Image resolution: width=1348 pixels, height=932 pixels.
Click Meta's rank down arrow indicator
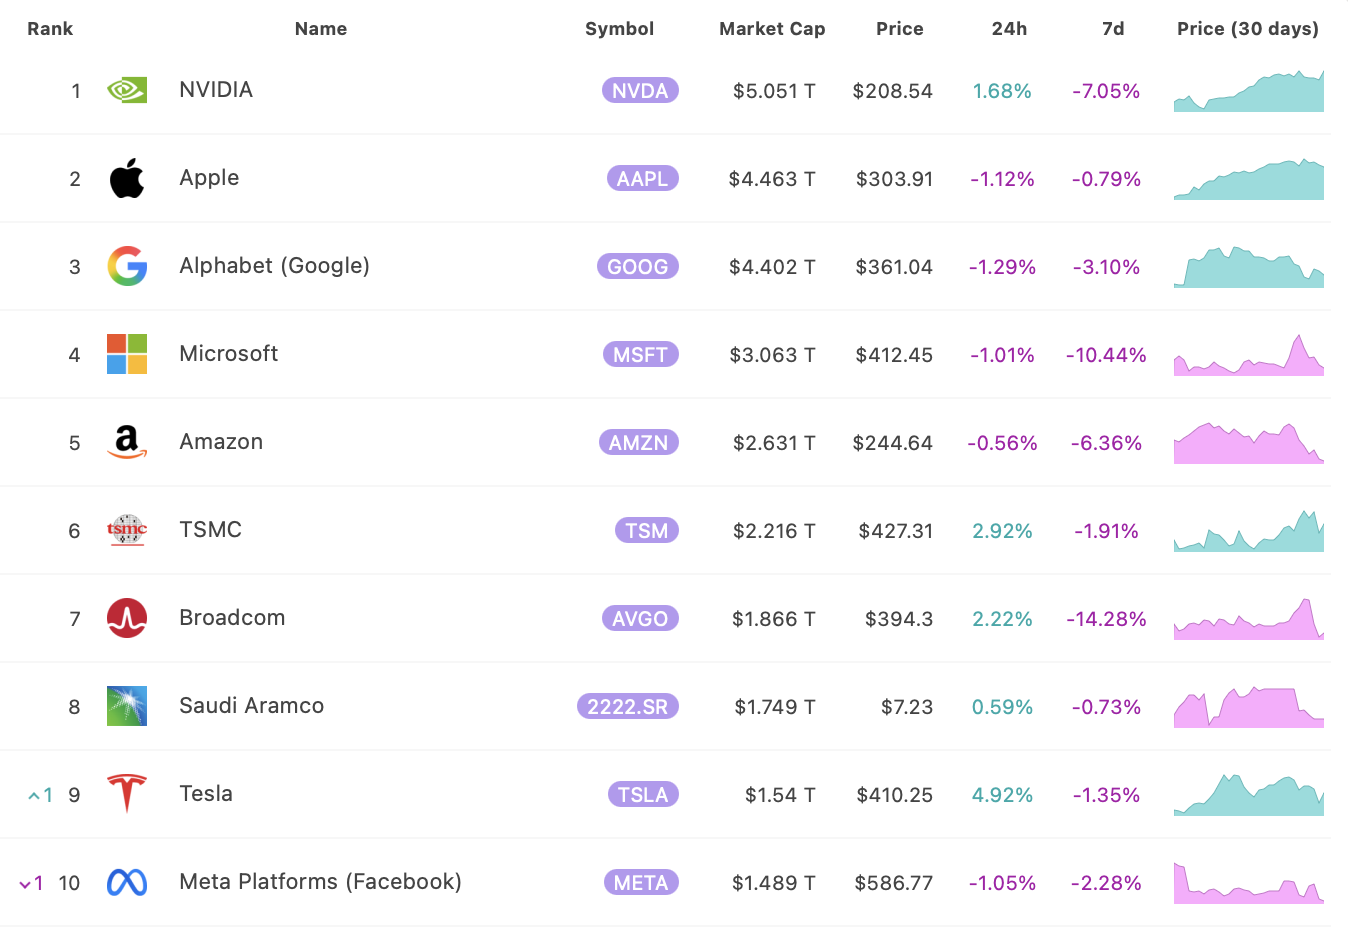point(32,883)
